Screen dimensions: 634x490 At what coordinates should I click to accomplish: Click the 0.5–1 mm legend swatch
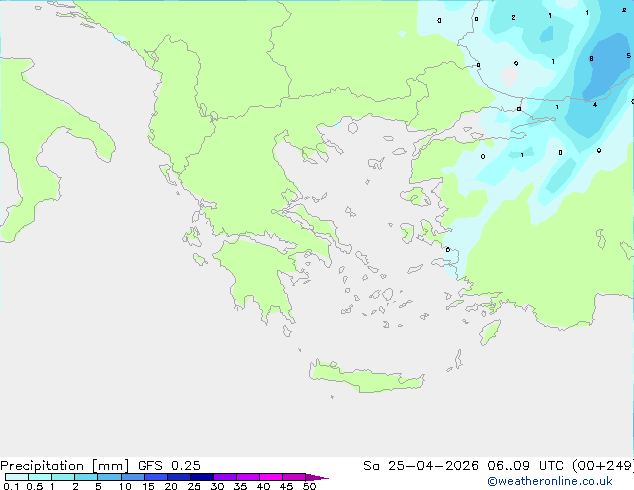(40, 477)
